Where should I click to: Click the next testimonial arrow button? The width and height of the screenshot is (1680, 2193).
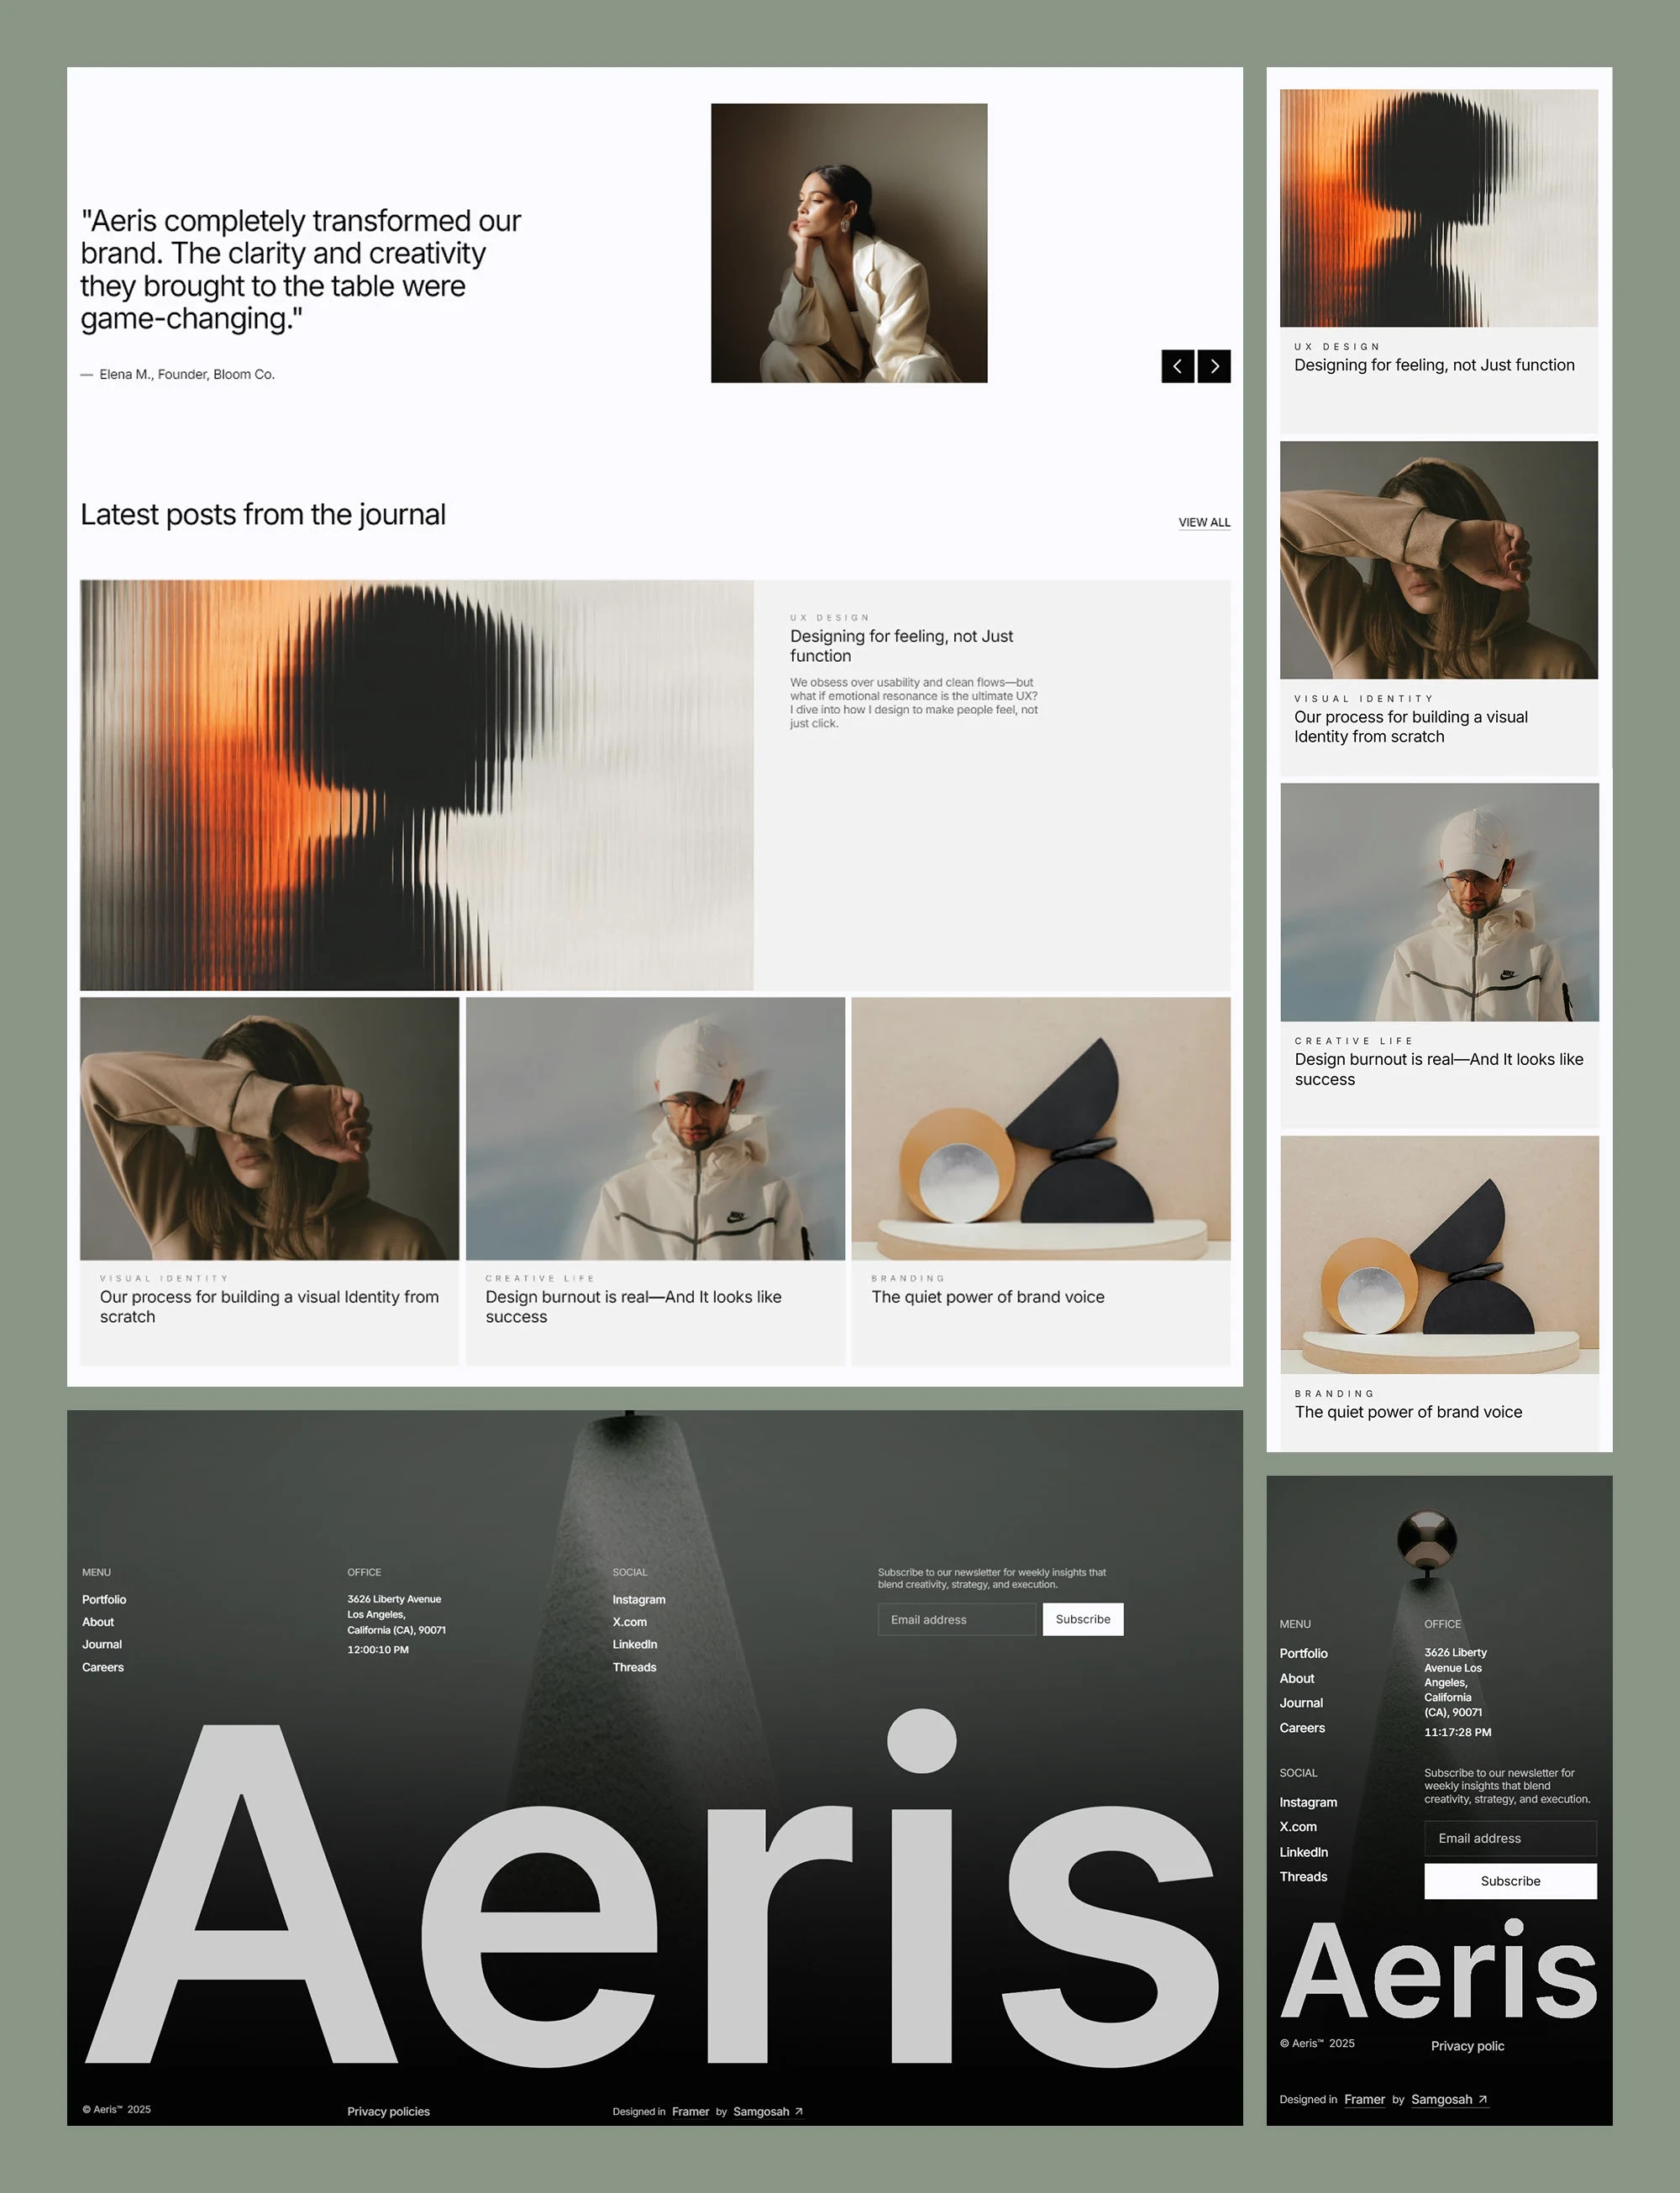point(1214,366)
